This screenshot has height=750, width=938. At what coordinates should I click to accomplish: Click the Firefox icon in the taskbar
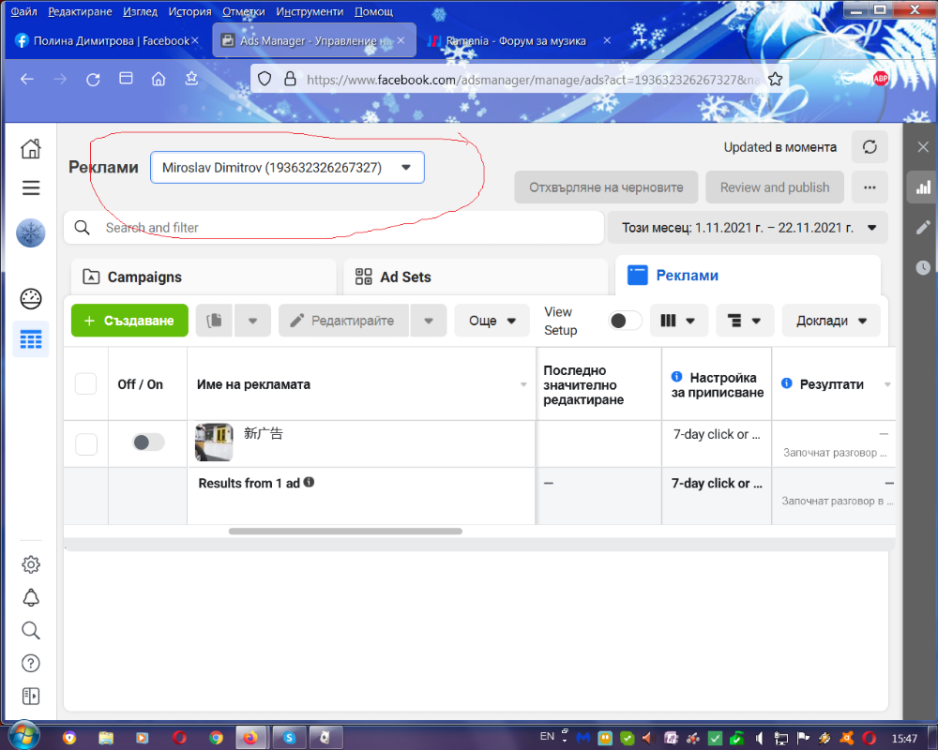[251, 738]
